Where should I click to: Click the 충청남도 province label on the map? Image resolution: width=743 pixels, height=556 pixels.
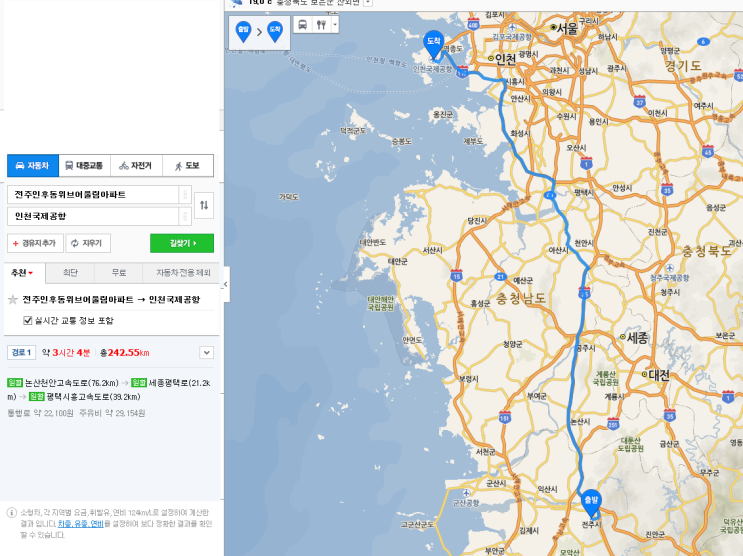(x=521, y=298)
